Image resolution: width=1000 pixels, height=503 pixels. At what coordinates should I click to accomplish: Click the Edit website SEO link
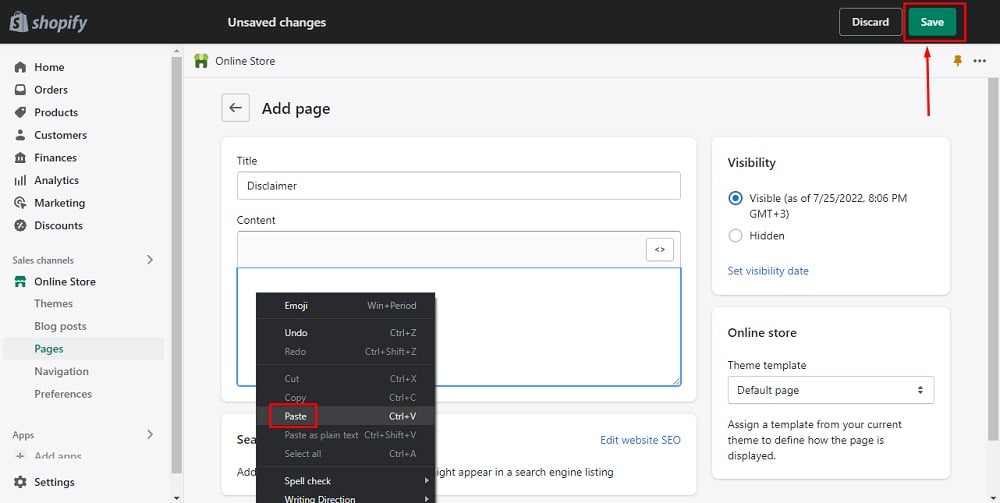pos(640,440)
